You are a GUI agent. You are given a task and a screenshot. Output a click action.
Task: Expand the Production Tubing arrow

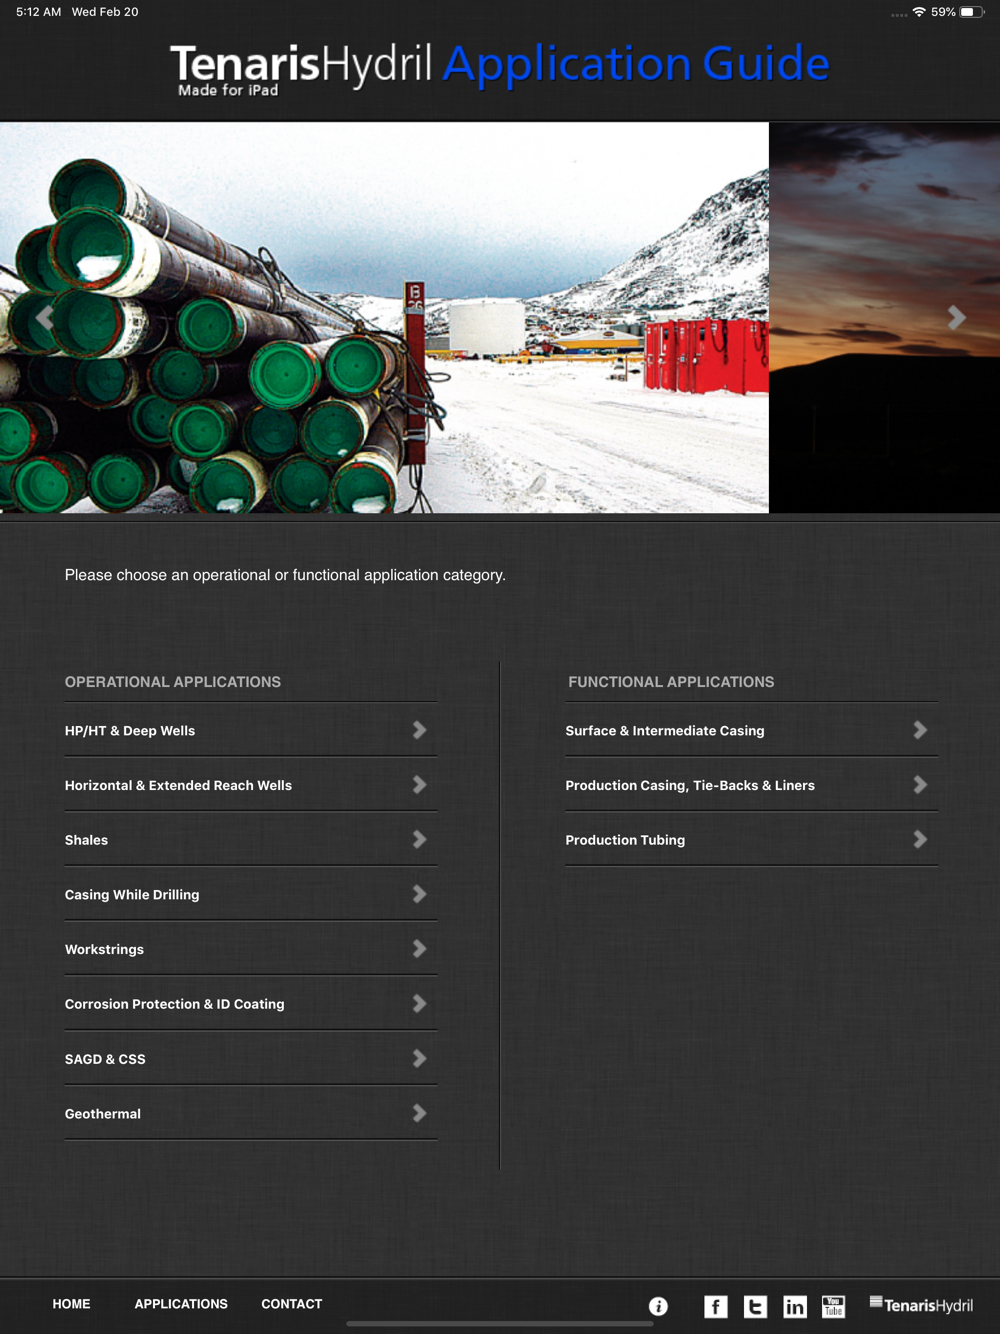point(920,840)
